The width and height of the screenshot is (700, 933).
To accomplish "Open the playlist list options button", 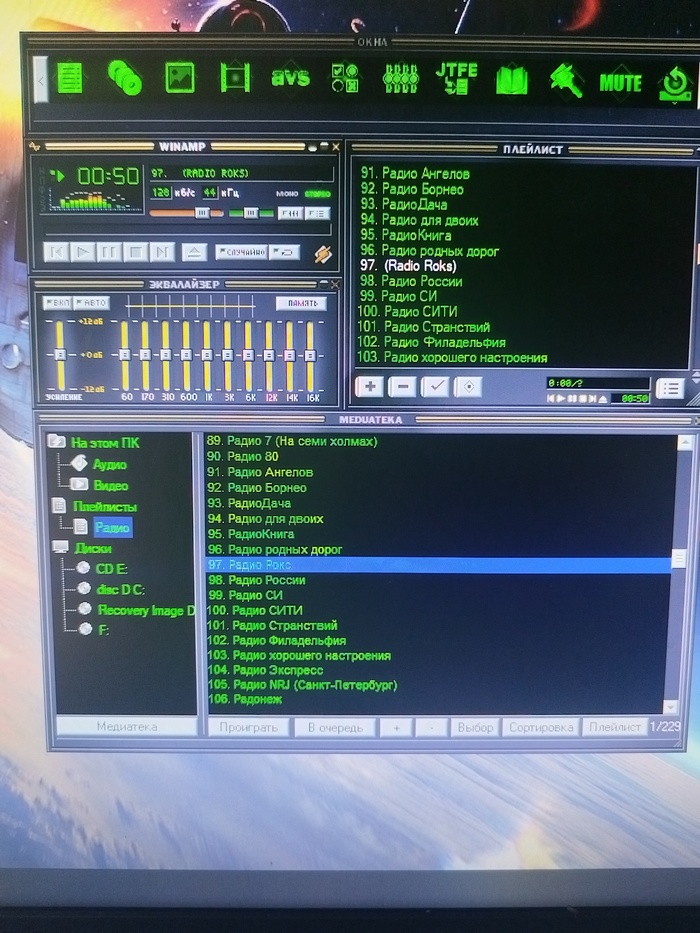I will 670,389.
